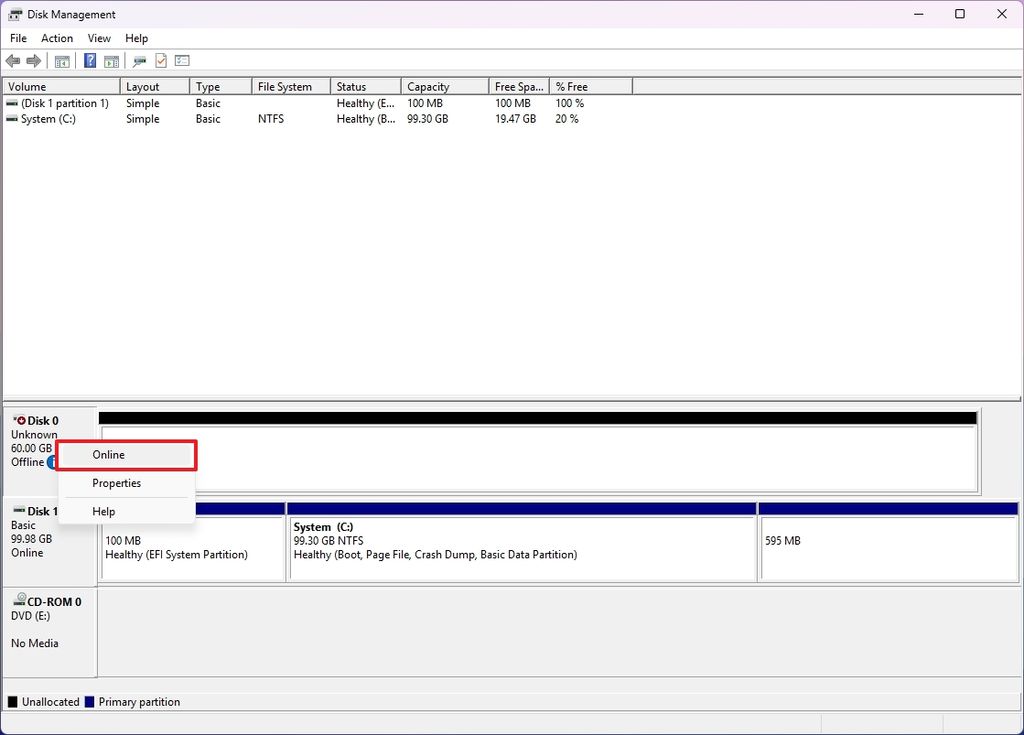This screenshot has height=735, width=1024.
Task: Open the File menu
Action: [17, 38]
